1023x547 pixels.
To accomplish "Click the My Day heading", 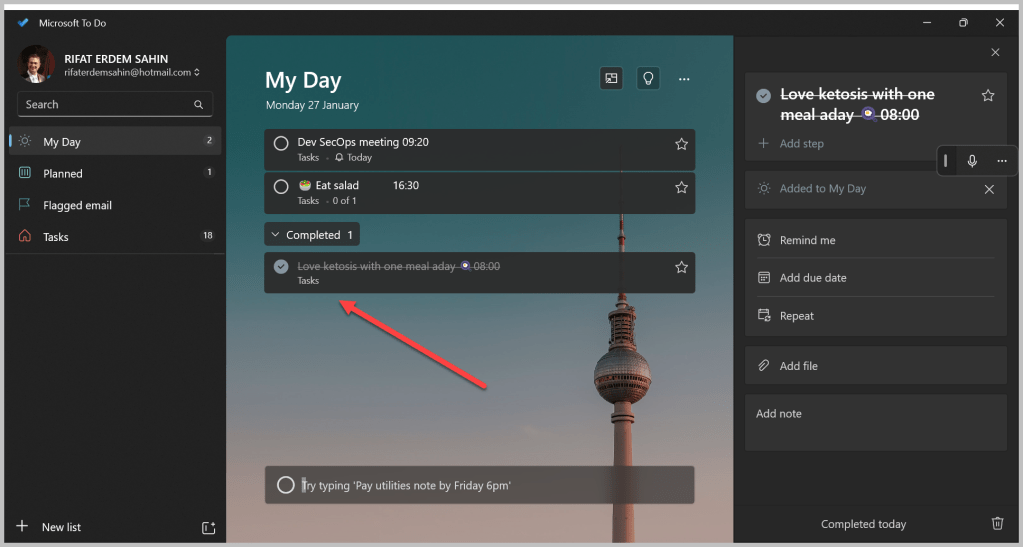I will tap(303, 80).
